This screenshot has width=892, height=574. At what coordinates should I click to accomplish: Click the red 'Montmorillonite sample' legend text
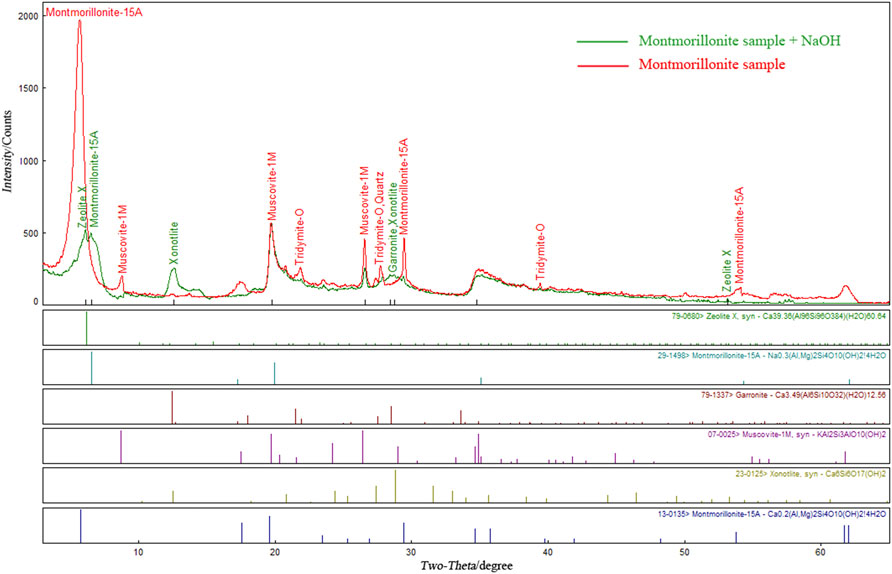(712, 64)
